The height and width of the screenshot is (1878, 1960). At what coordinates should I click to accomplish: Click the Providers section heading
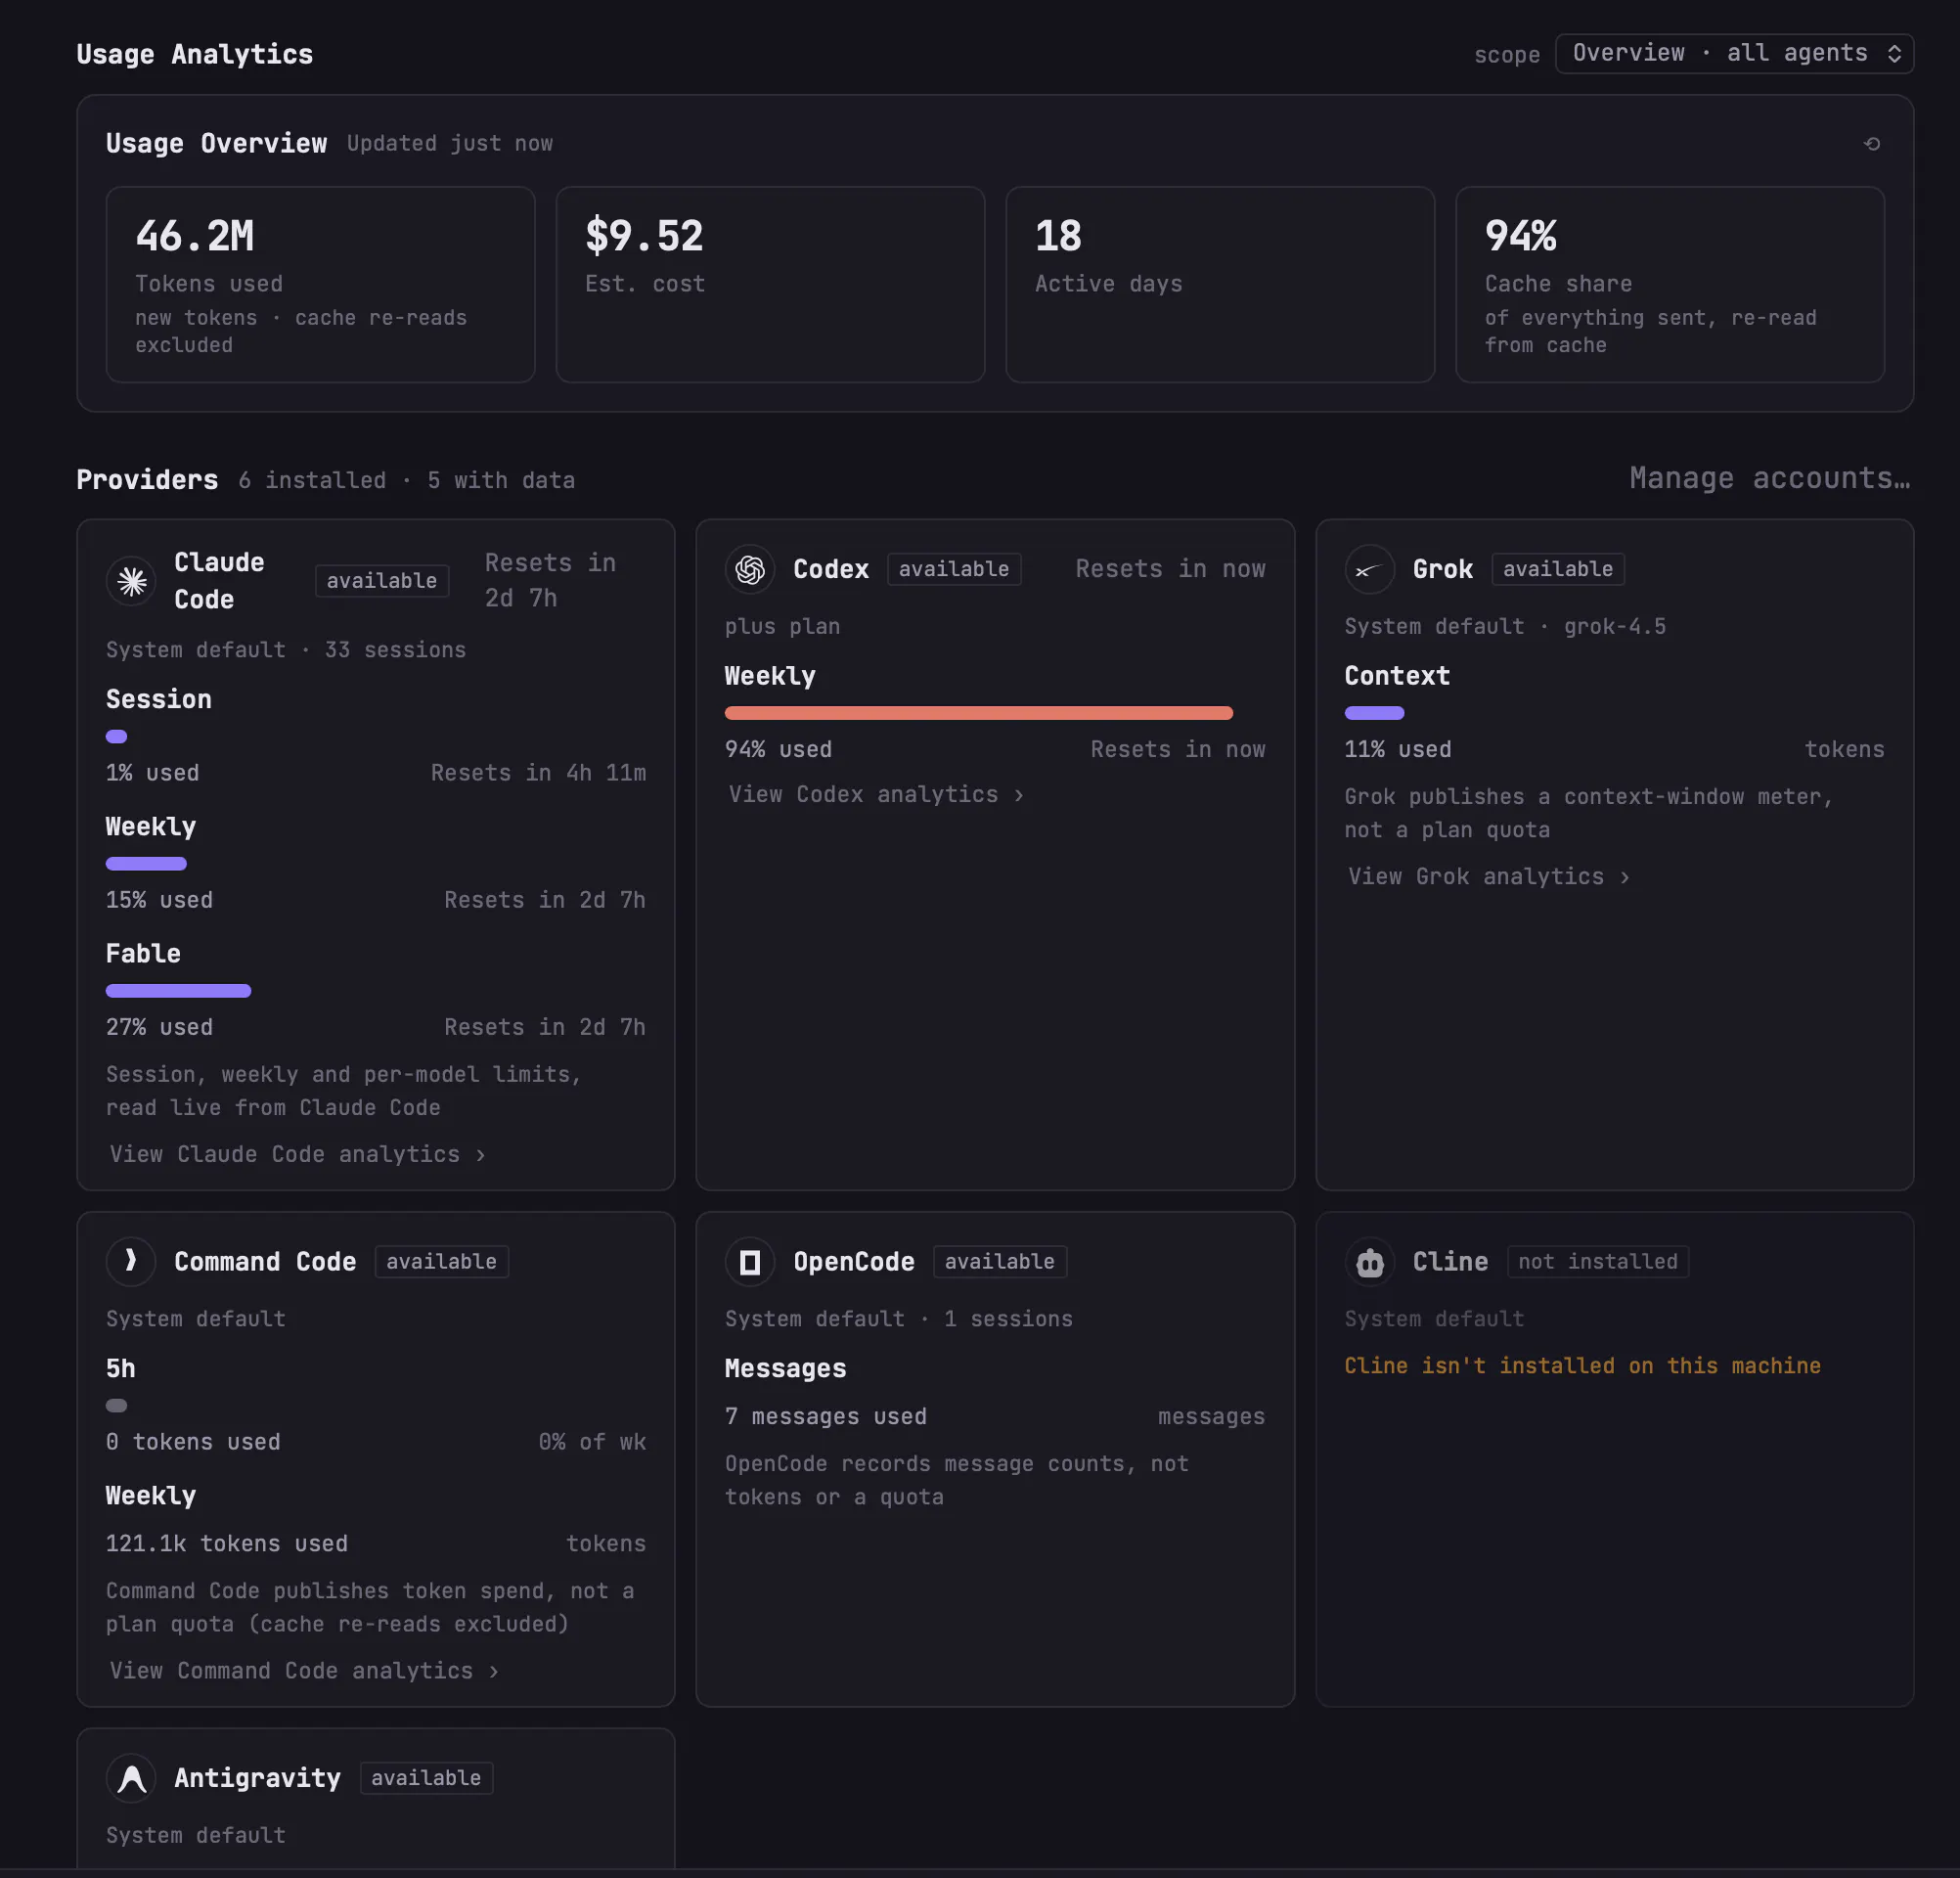pyautogui.click(x=147, y=479)
